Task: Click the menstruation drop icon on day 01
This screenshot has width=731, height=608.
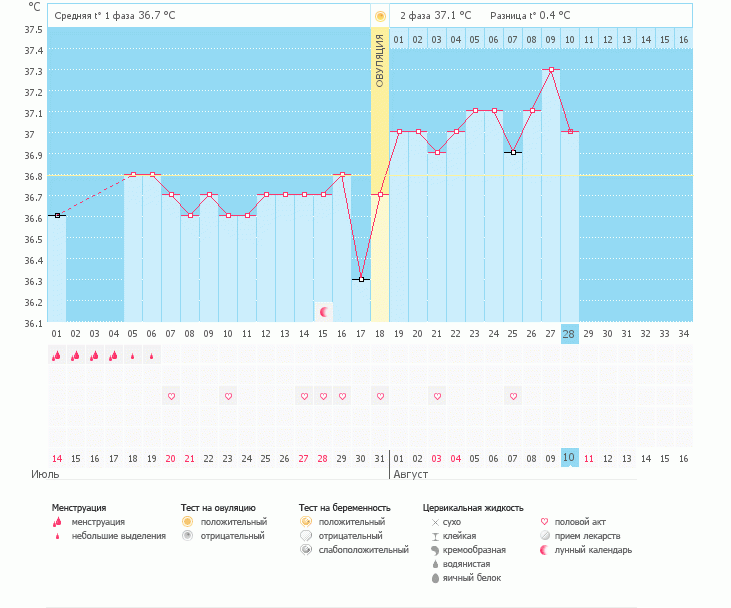Action: point(57,355)
